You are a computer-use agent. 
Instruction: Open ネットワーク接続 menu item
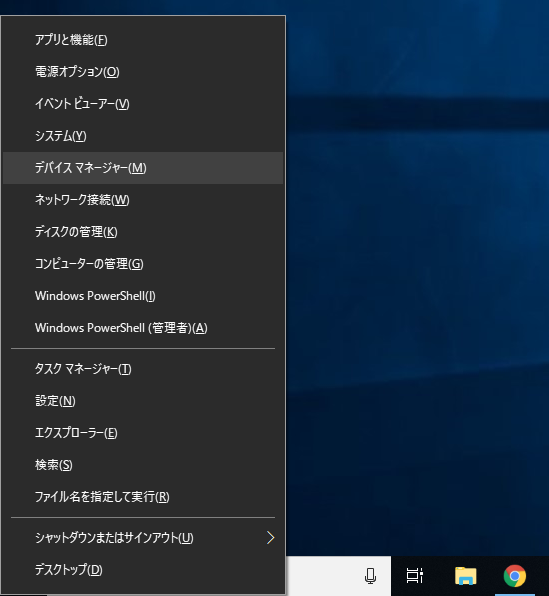143,200
